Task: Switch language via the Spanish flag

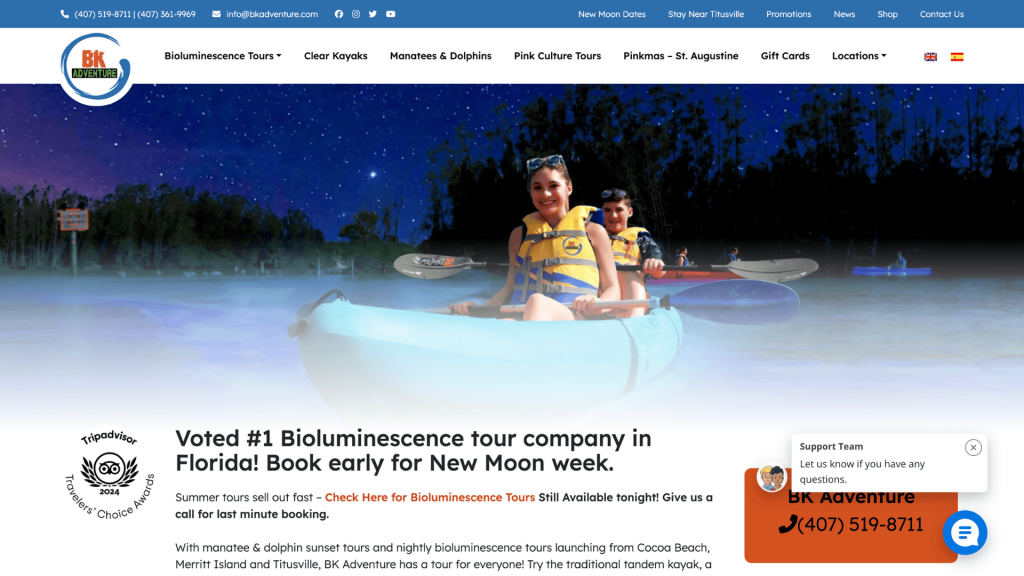Action: (x=957, y=57)
